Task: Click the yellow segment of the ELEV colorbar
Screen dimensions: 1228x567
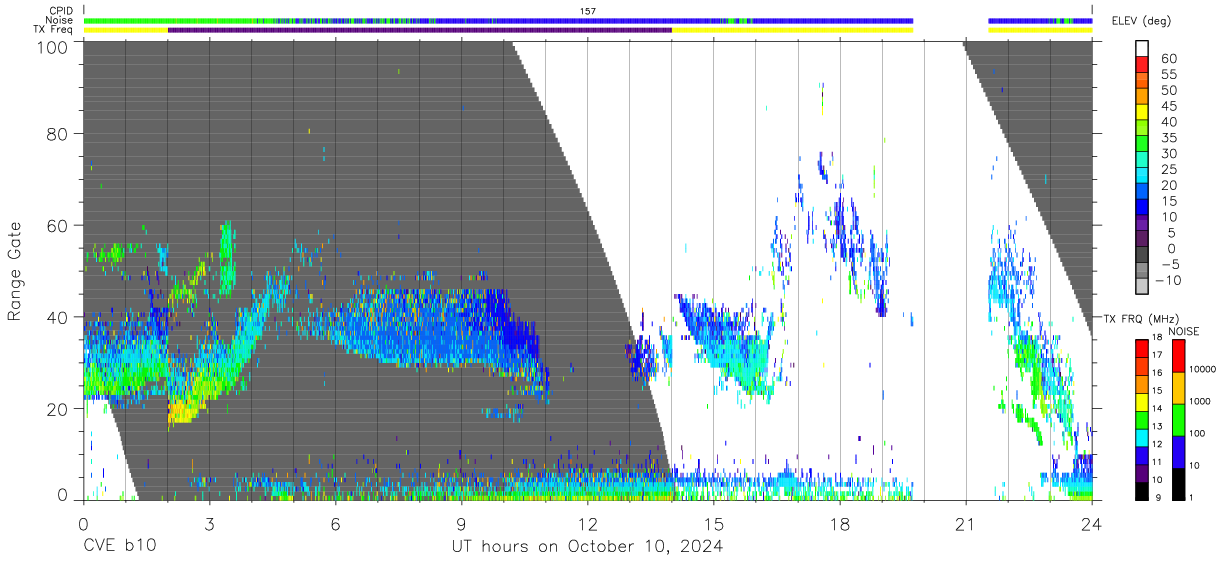Action: [1142, 113]
